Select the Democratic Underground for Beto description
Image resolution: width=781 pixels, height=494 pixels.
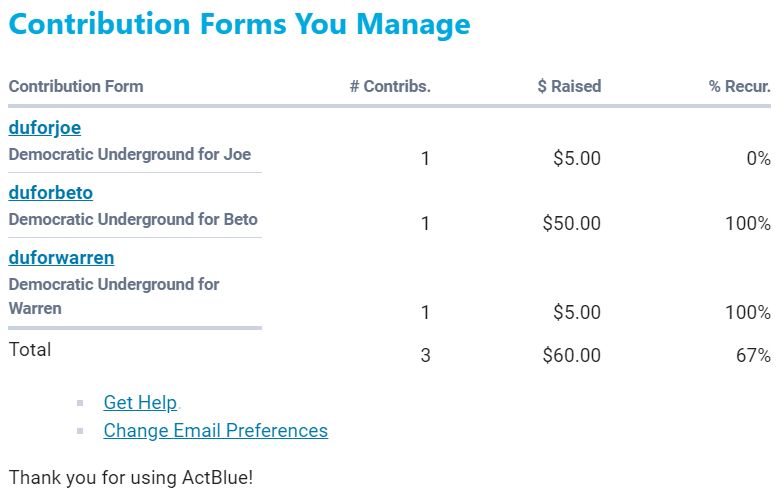click(x=133, y=220)
